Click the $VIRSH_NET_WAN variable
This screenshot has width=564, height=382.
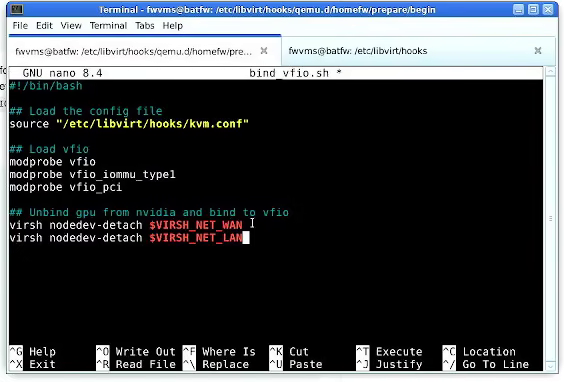196,225
